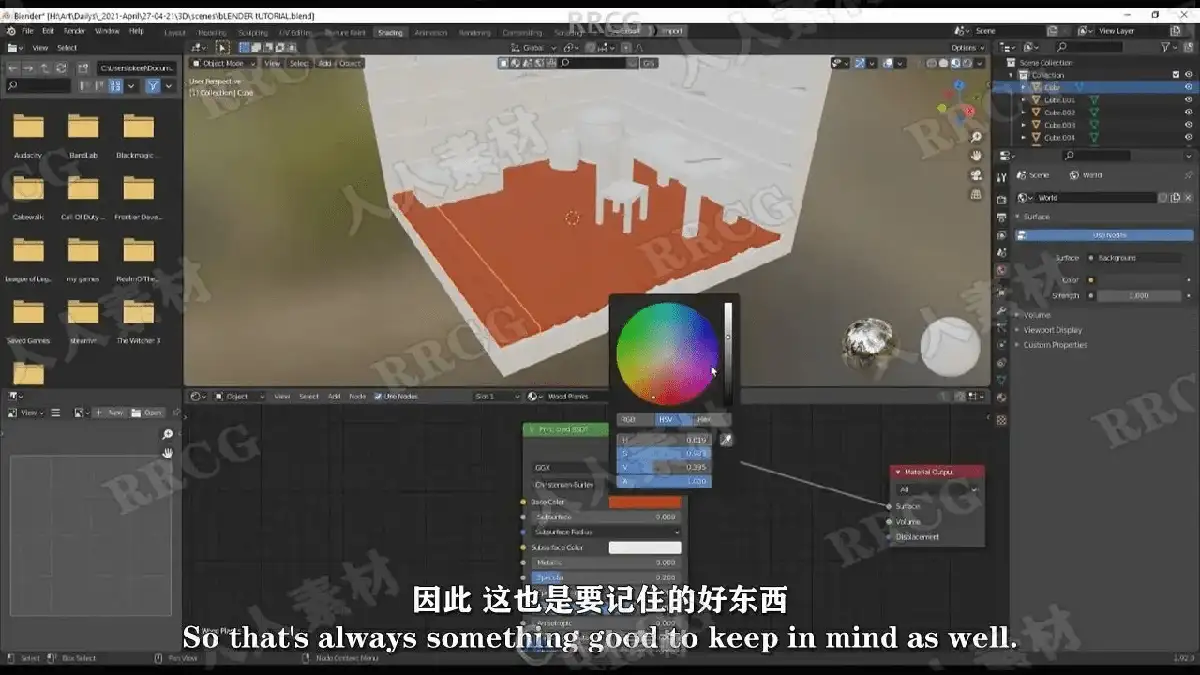1200x675 pixels.
Task: Open the File menu
Action: tap(28, 31)
